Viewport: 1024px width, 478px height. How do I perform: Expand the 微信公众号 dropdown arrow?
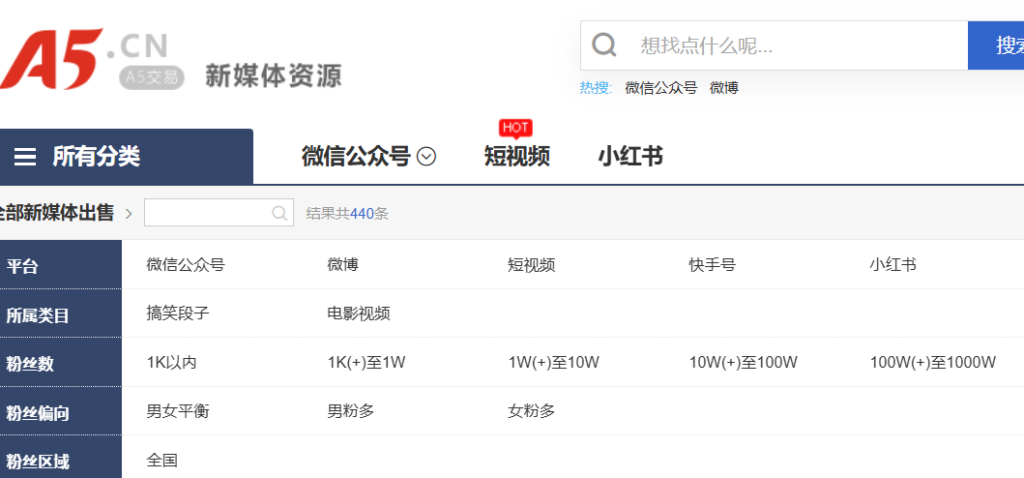point(427,157)
